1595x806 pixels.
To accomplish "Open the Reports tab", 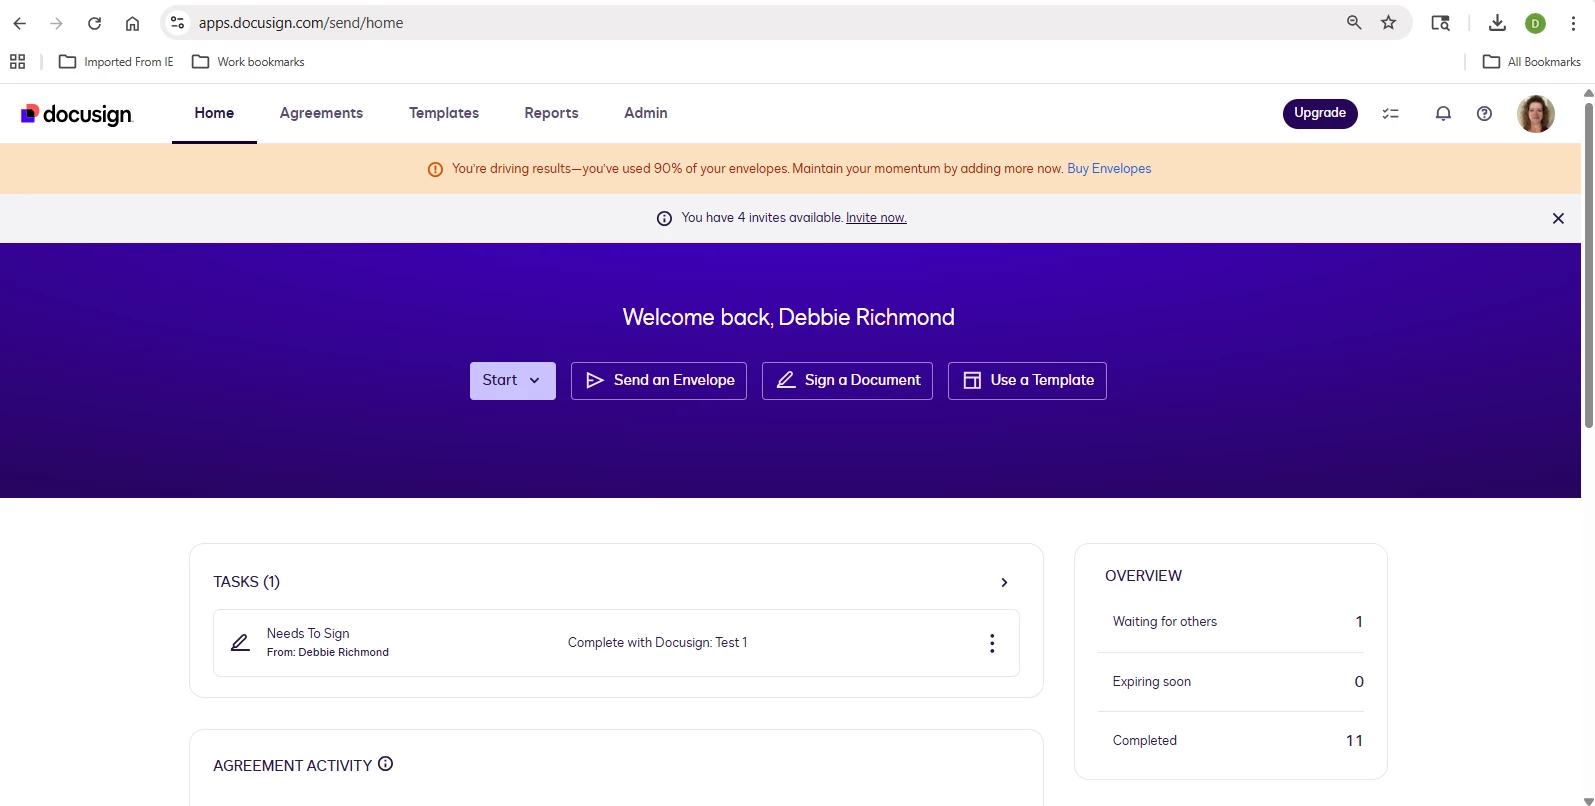I will click(x=551, y=113).
